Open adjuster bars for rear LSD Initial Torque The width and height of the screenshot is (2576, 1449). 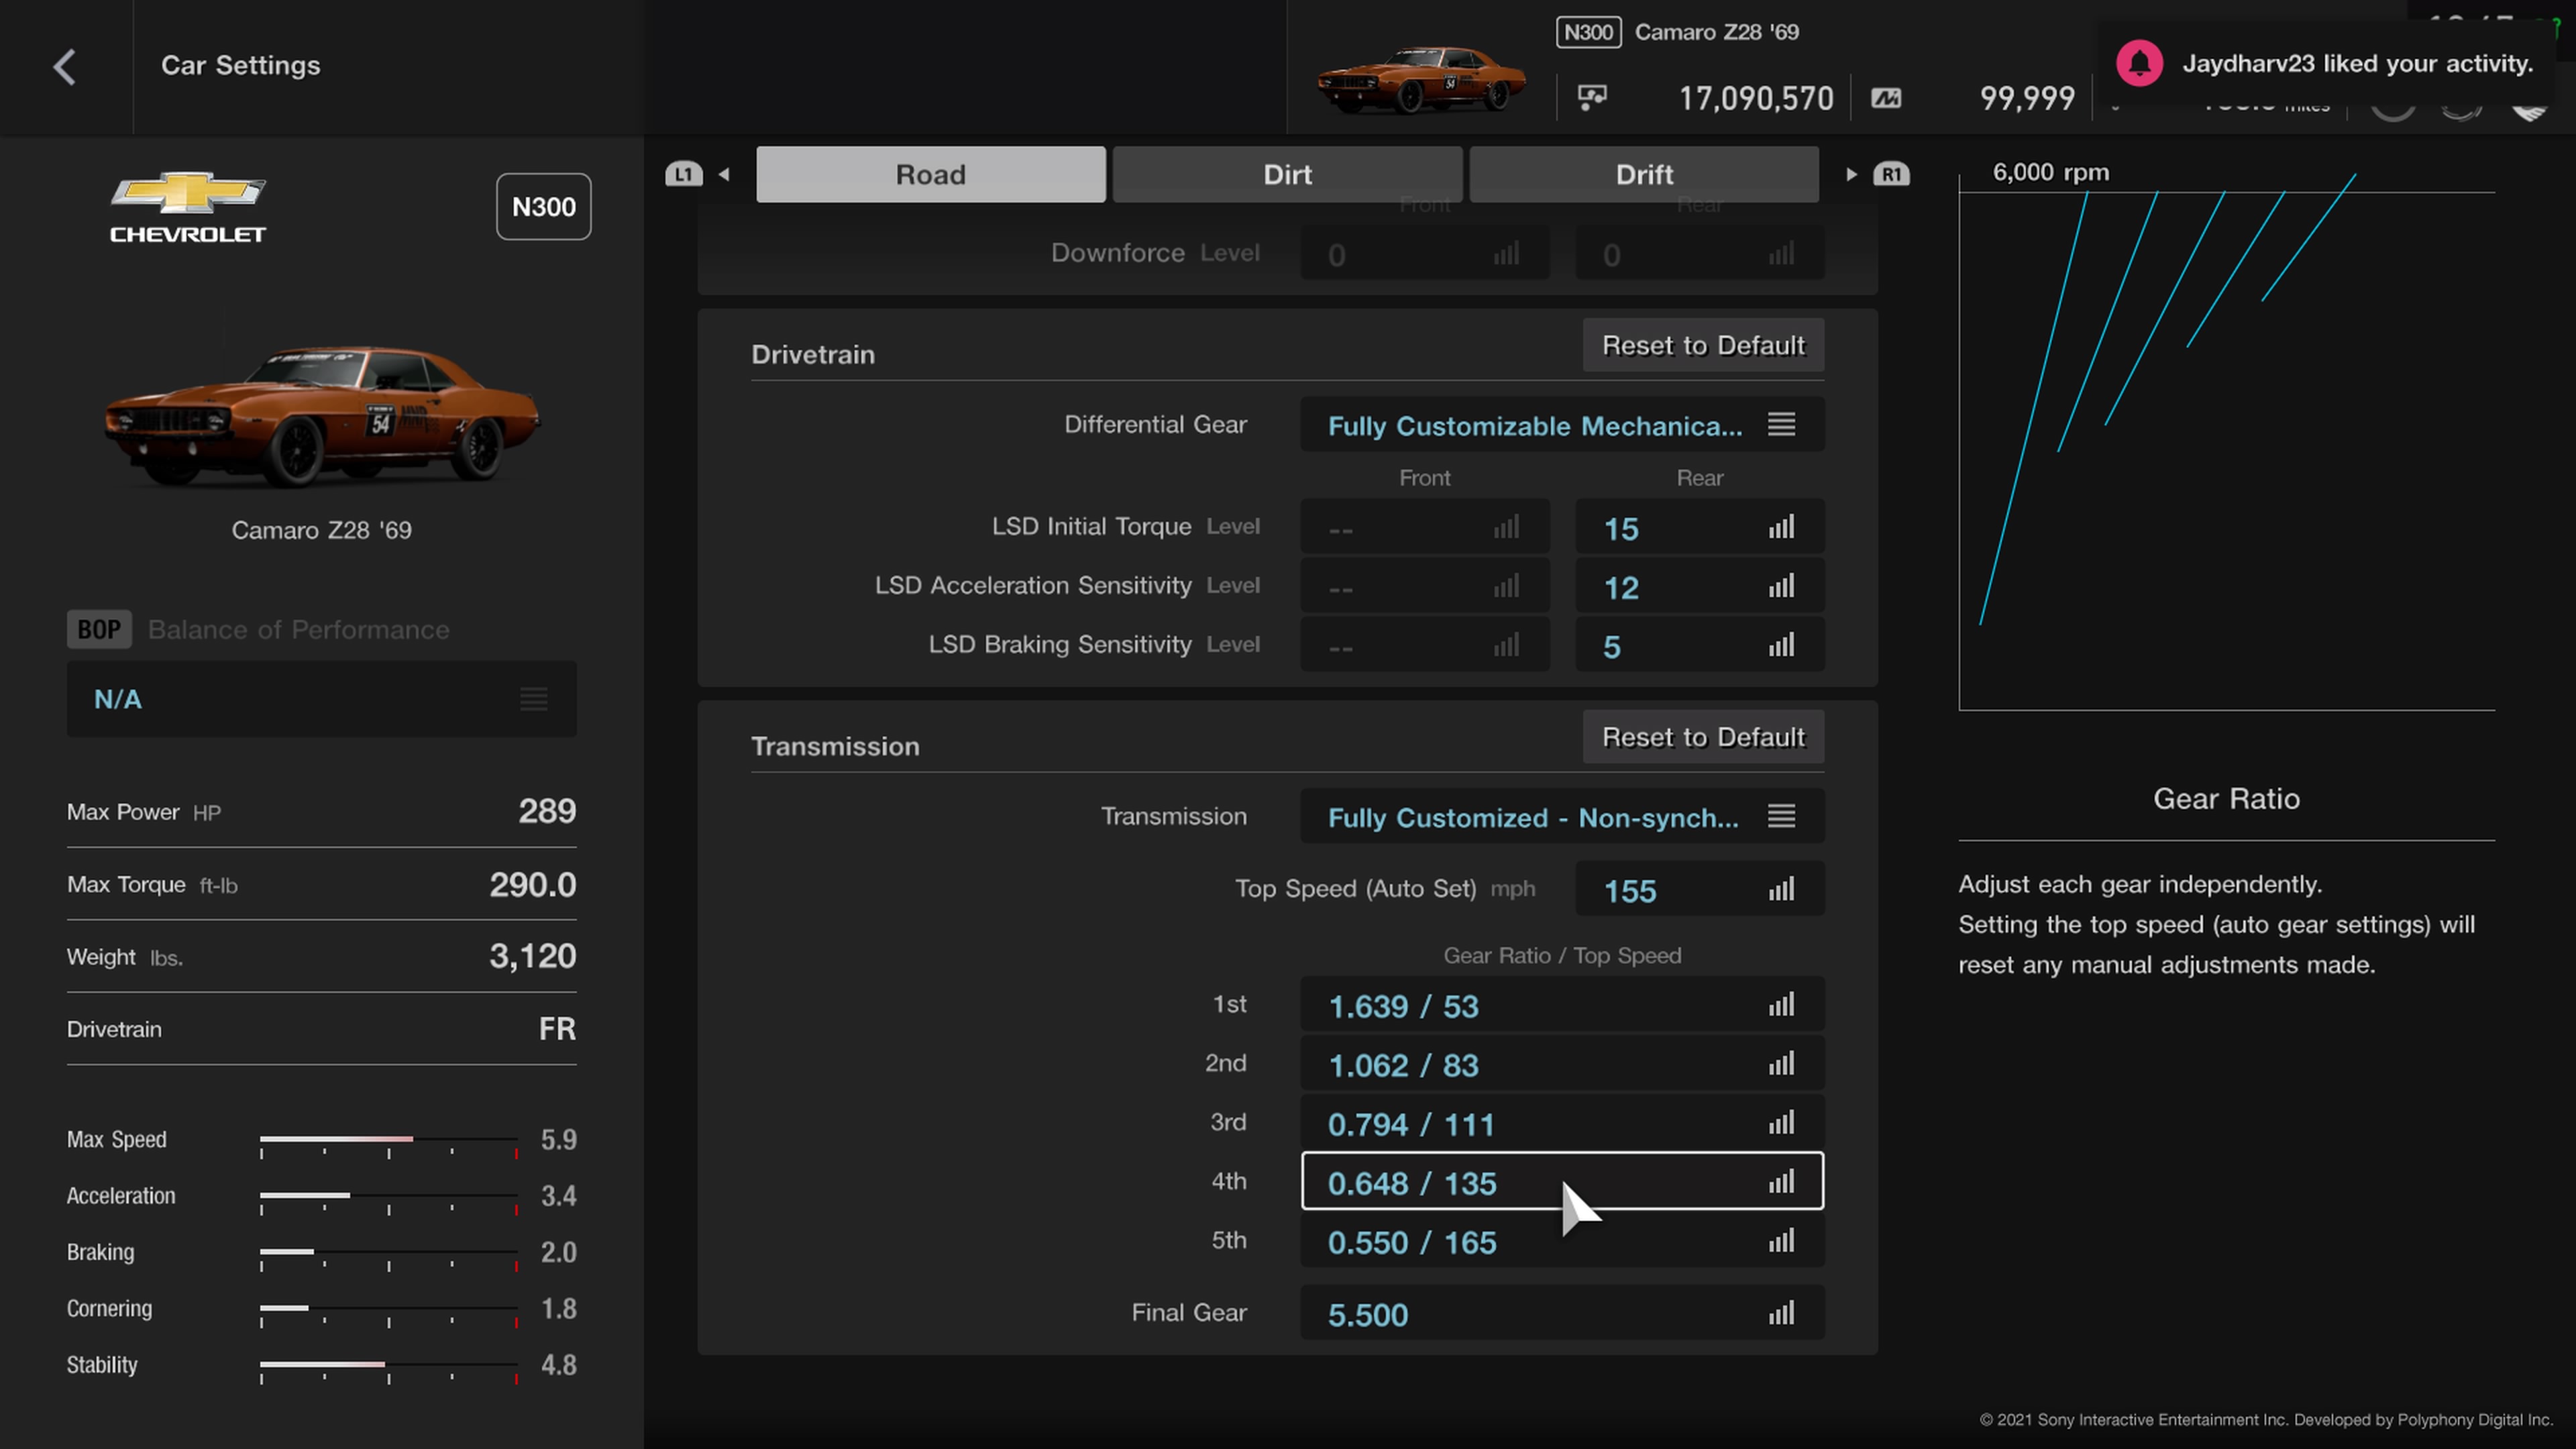(x=1781, y=527)
